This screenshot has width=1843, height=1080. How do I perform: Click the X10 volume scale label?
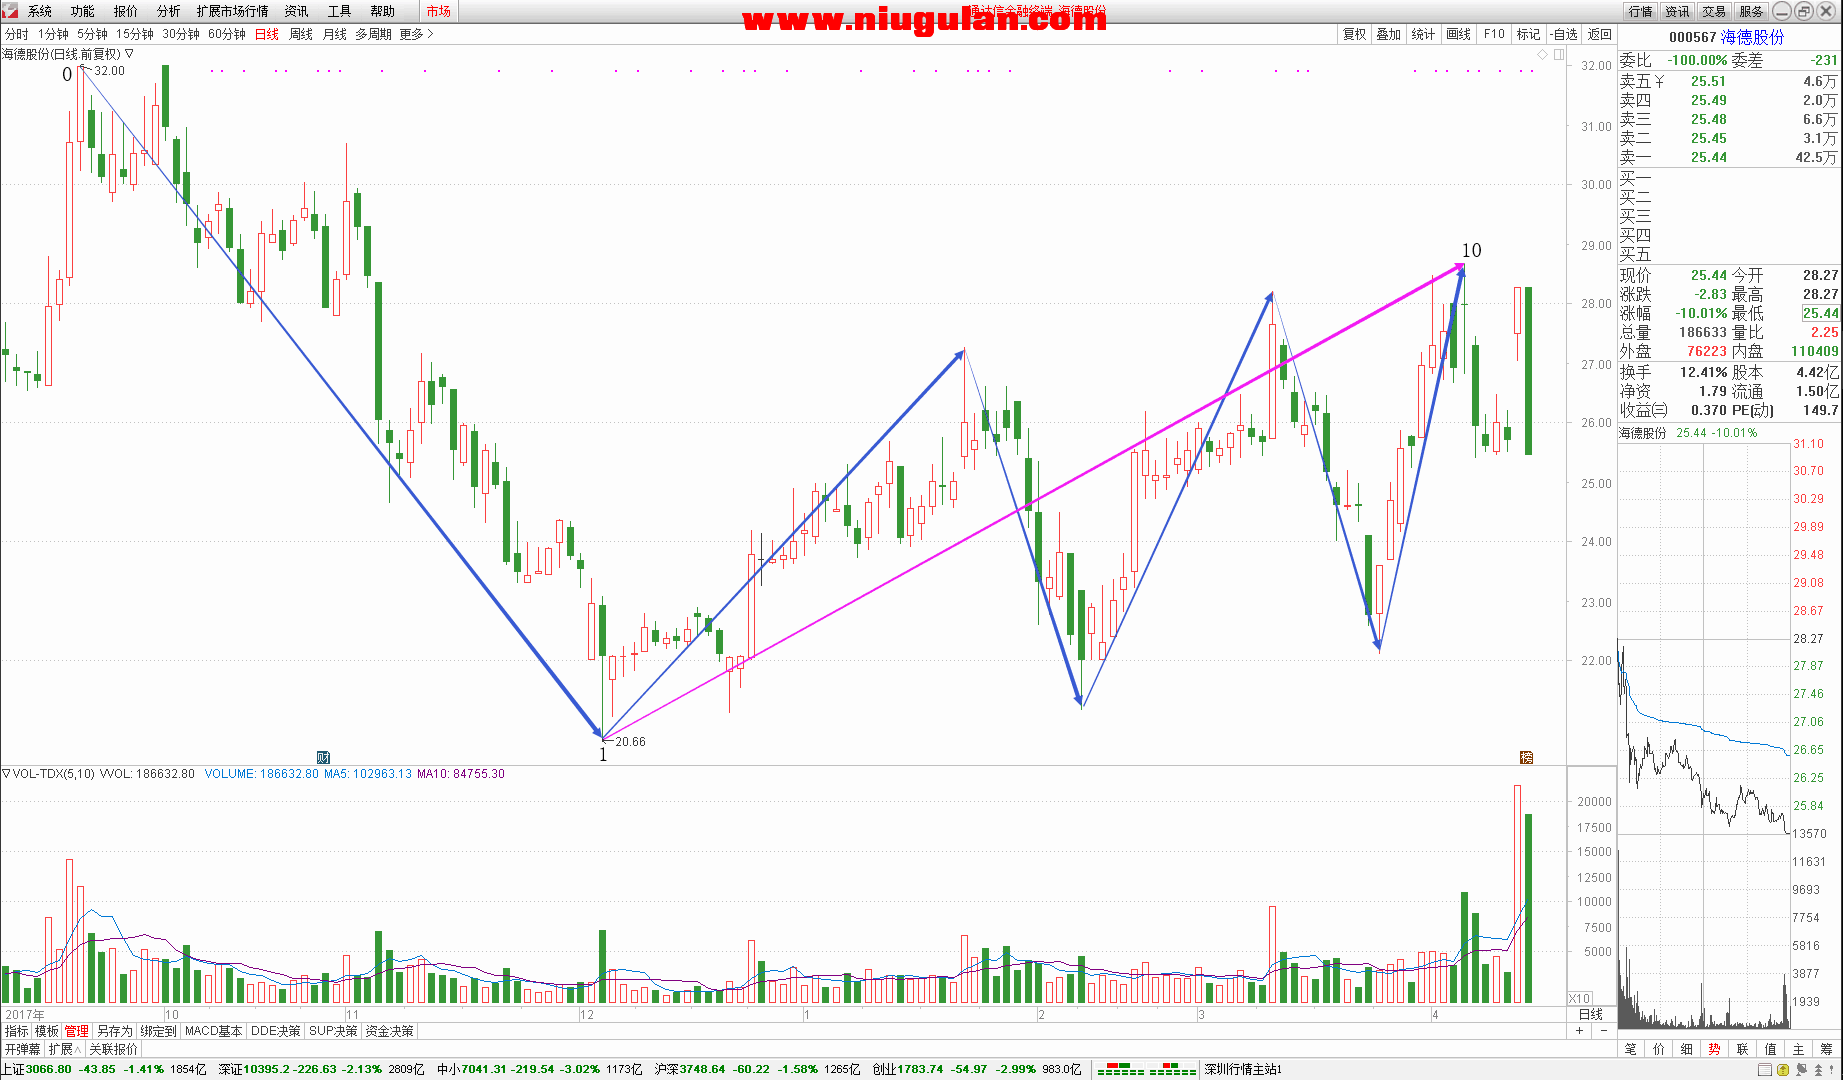pyautogui.click(x=1580, y=998)
